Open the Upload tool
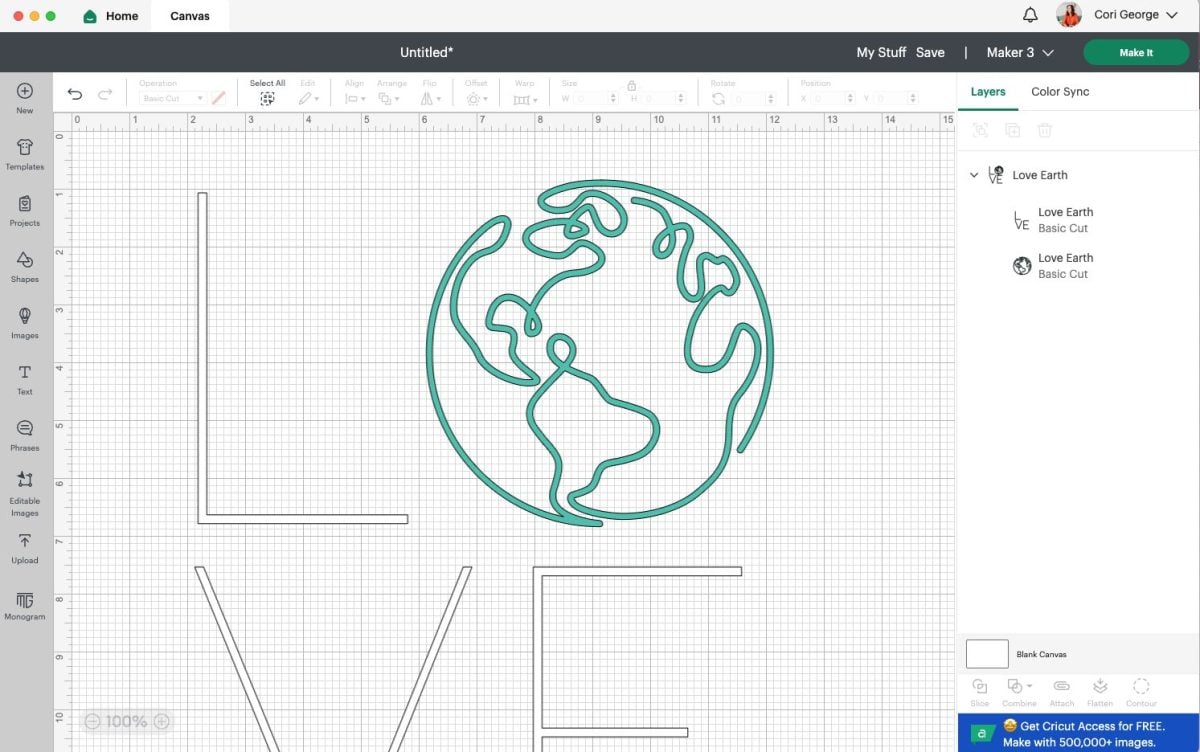The image size is (1200, 752). click(x=25, y=548)
